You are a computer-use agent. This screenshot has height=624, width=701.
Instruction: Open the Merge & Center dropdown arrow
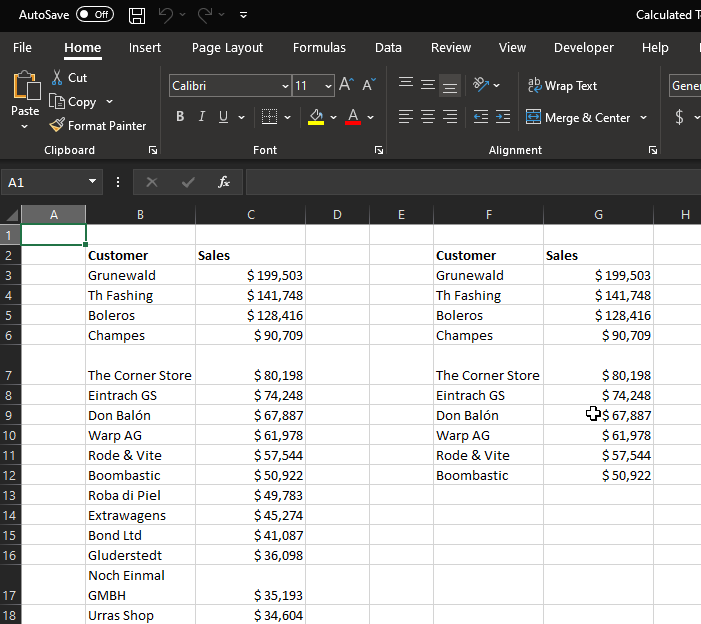pyautogui.click(x=643, y=117)
